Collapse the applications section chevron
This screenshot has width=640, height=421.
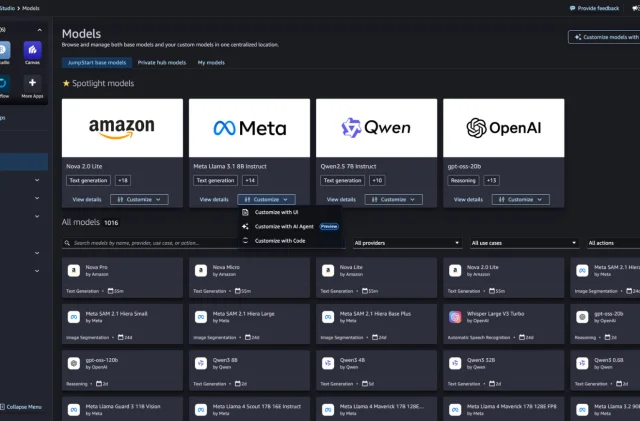pos(39,30)
